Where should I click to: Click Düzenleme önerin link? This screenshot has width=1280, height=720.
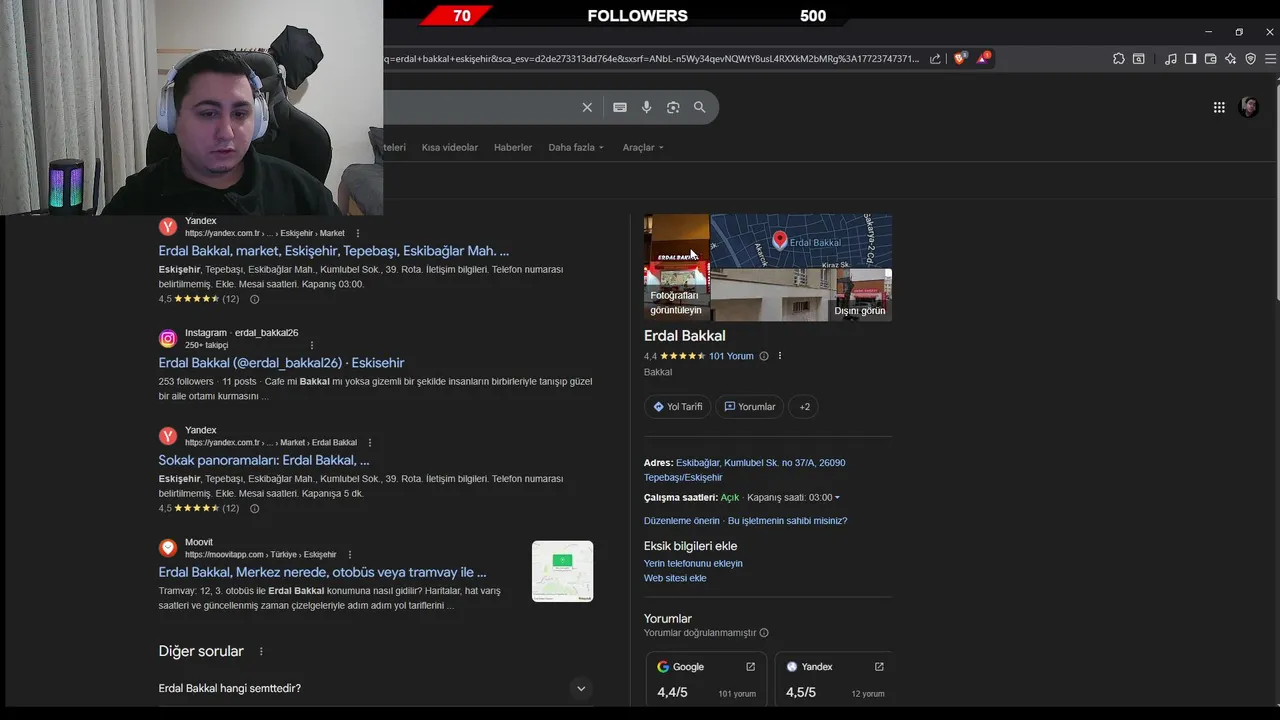click(x=682, y=521)
